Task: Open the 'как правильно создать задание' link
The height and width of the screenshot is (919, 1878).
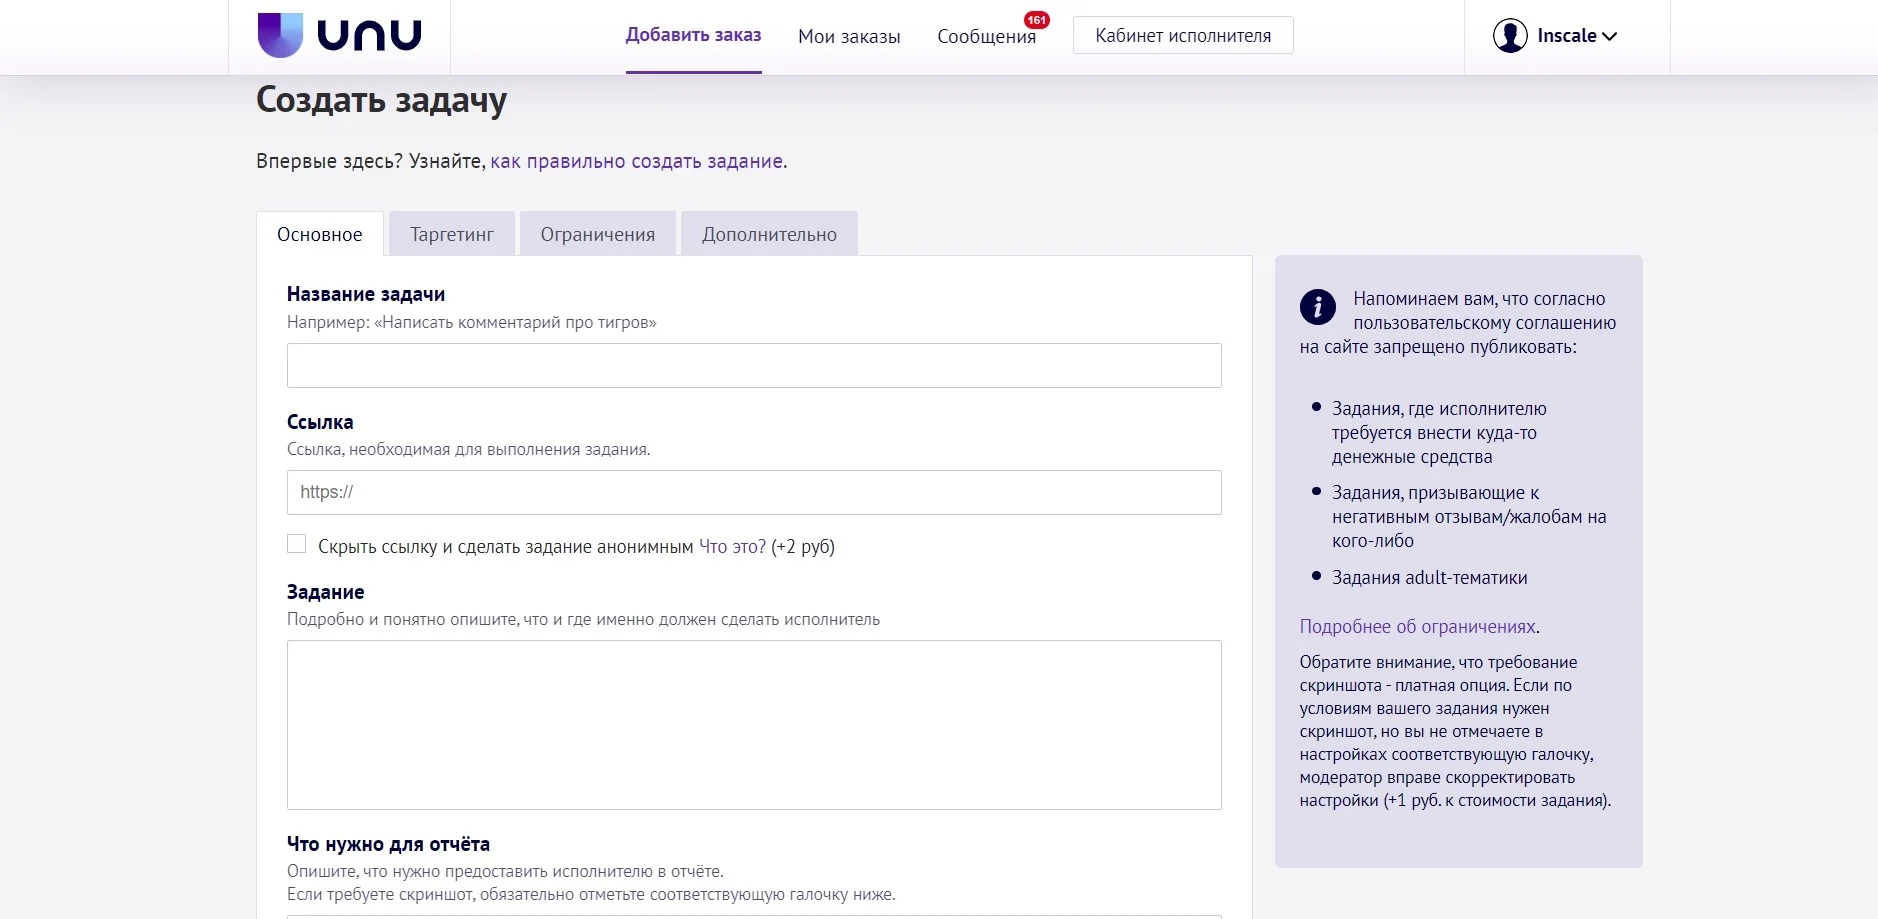Action: point(637,161)
